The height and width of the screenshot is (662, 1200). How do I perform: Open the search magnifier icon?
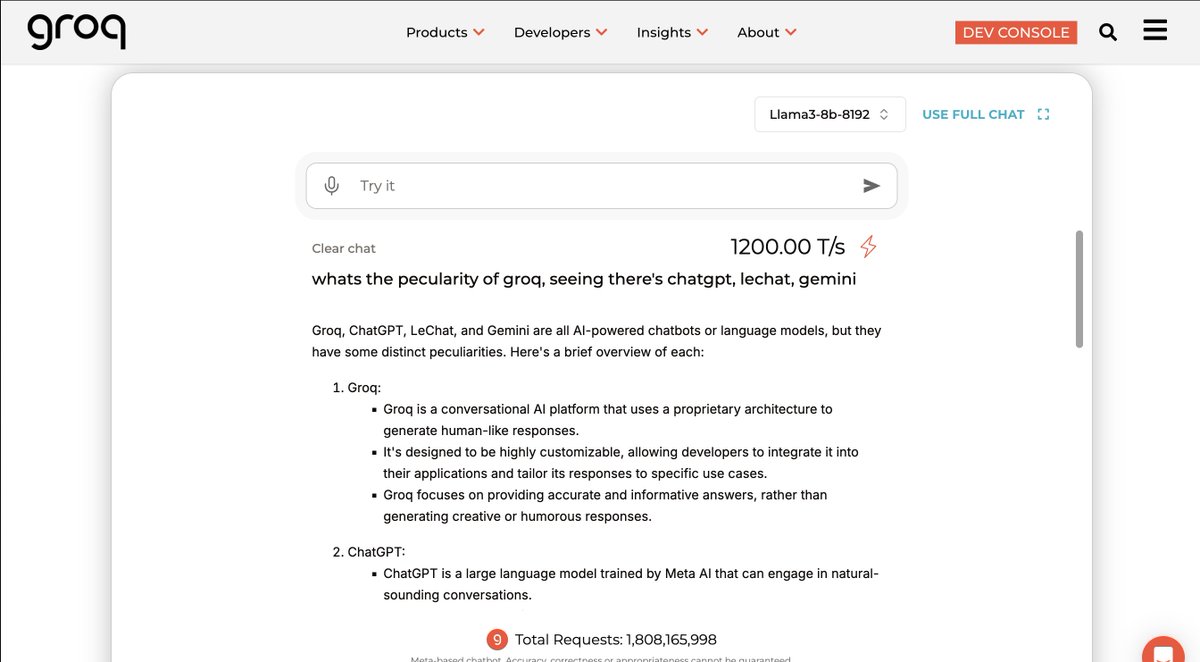(1108, 32)
